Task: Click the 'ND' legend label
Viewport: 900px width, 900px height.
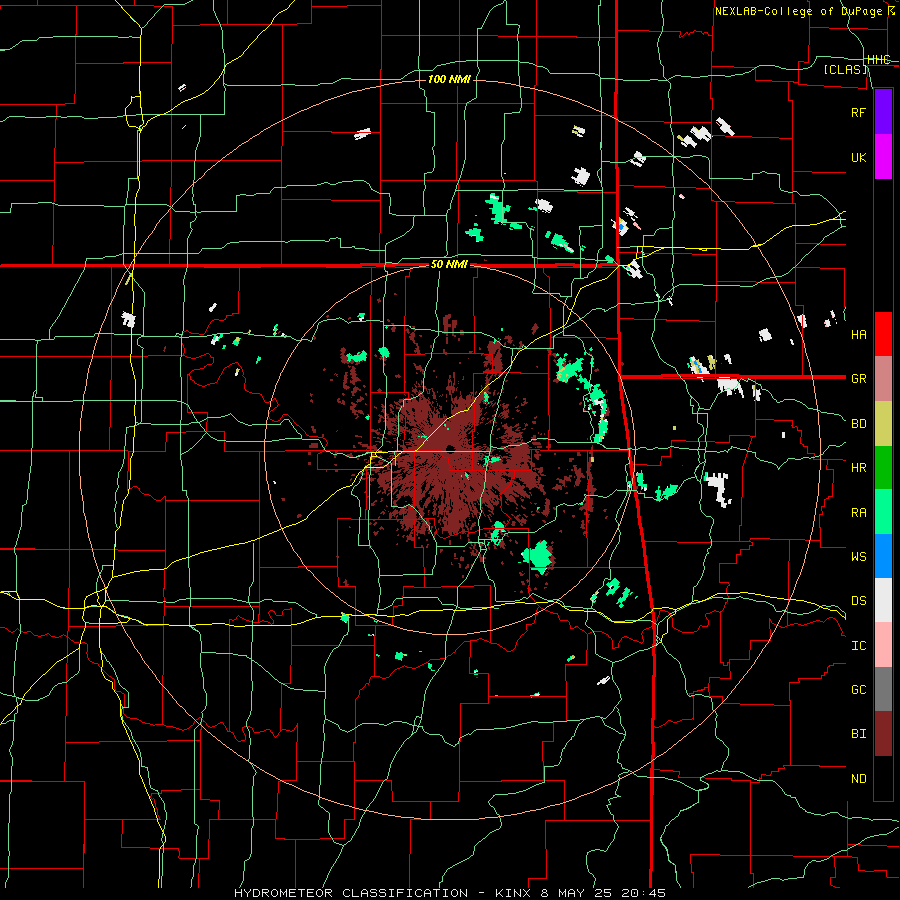Action: (x=858, y=779)
